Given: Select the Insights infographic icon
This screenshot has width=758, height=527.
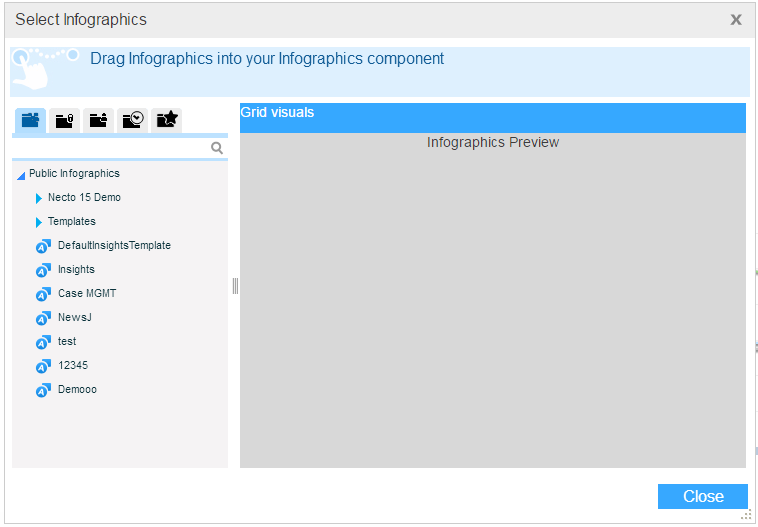Looking at the screenshot, I should tap(43, 270).
